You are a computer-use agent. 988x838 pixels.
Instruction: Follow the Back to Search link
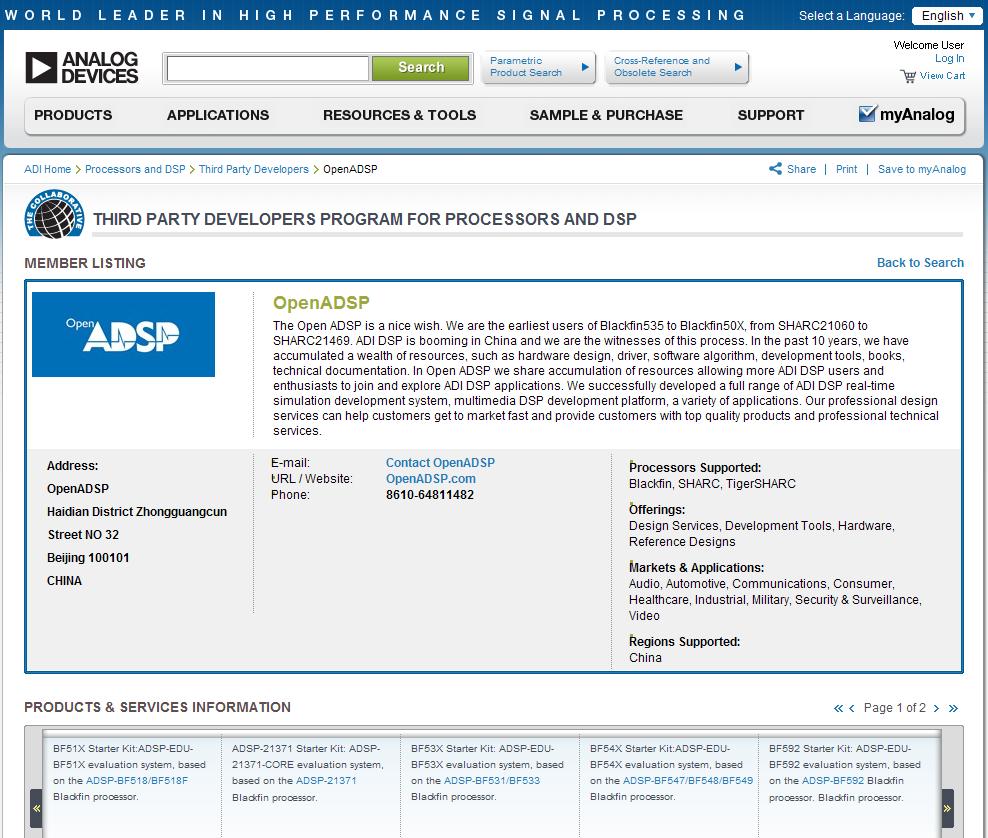tap(920, 263)
